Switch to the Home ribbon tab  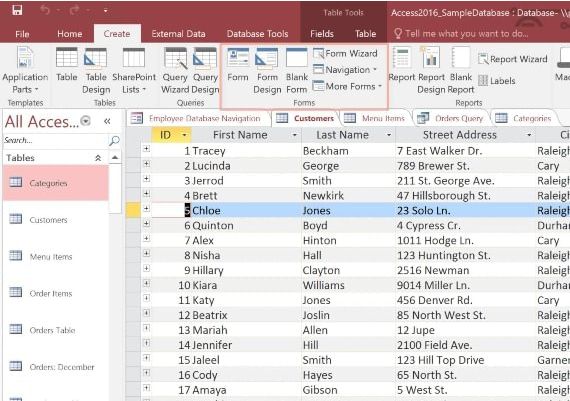pyautogui.click(x=69, y=34)
